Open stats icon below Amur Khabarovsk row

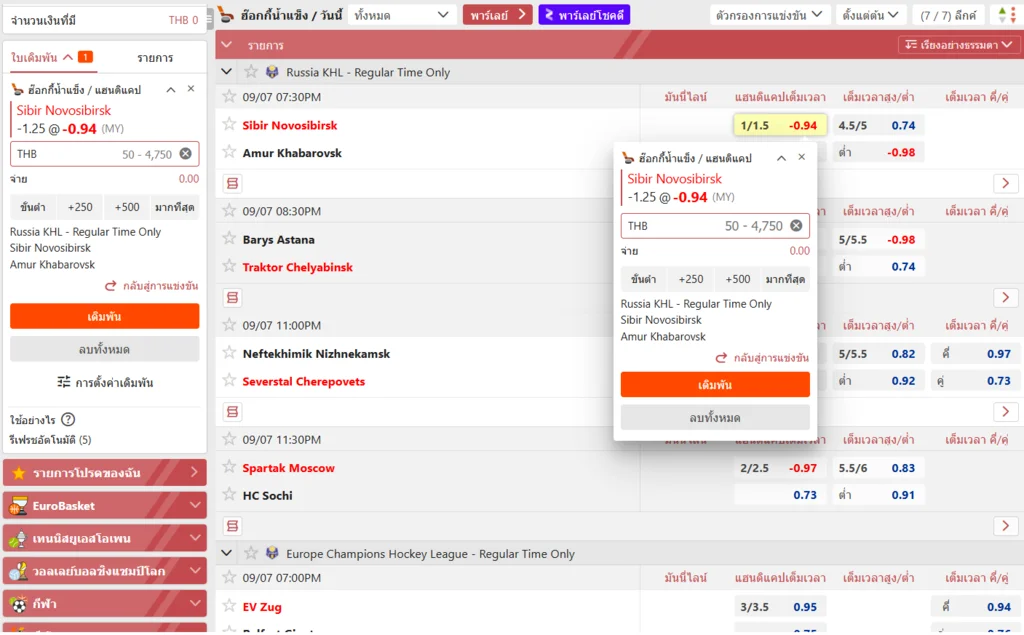(x=232, y=183)
